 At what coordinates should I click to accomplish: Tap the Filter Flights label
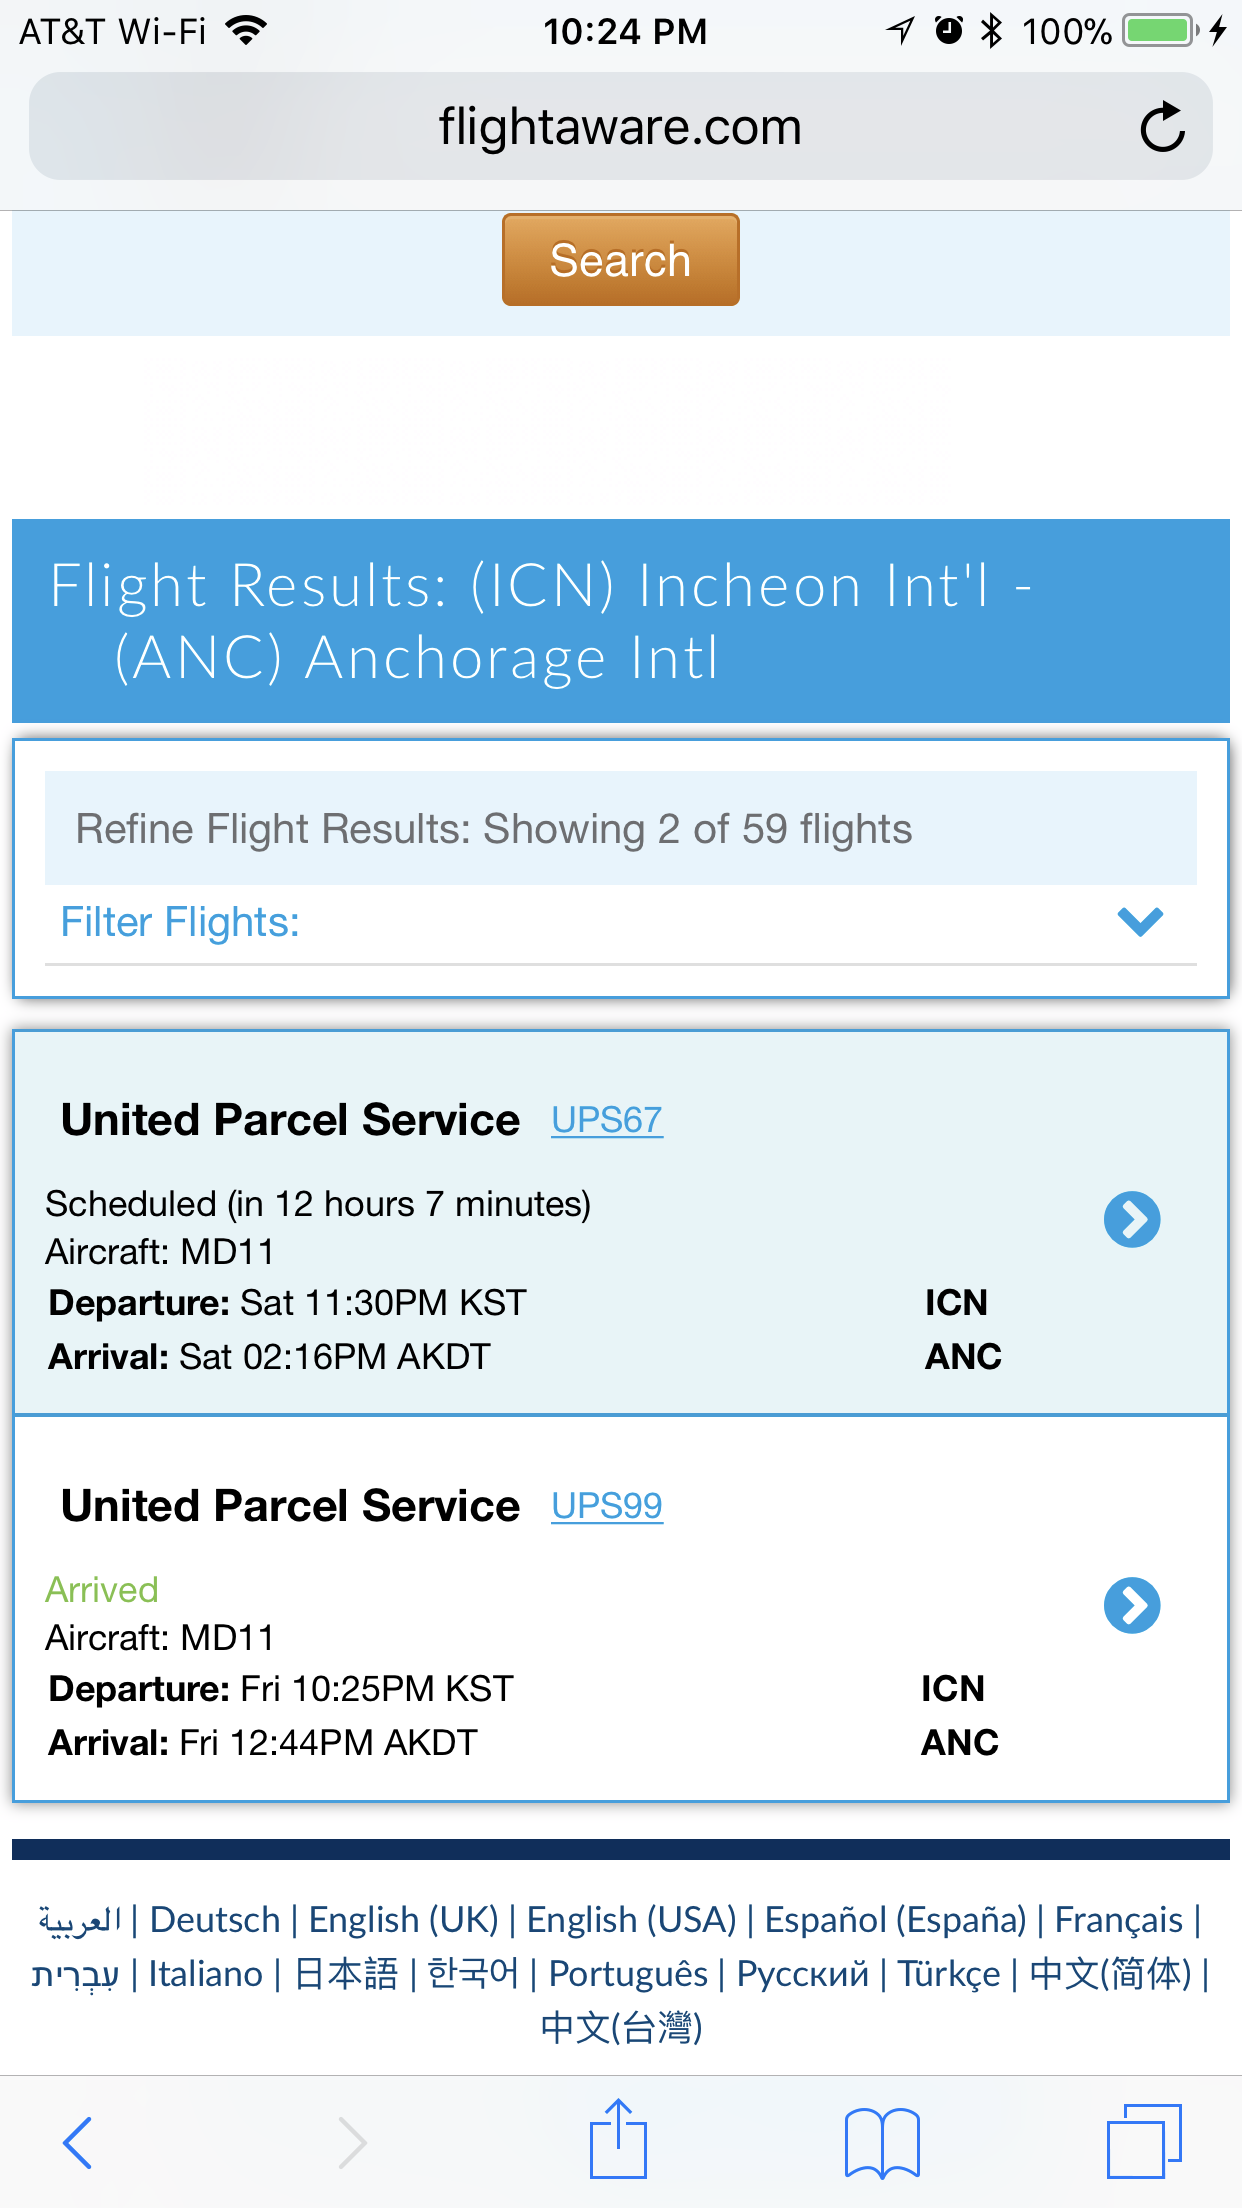pos(180,922)
